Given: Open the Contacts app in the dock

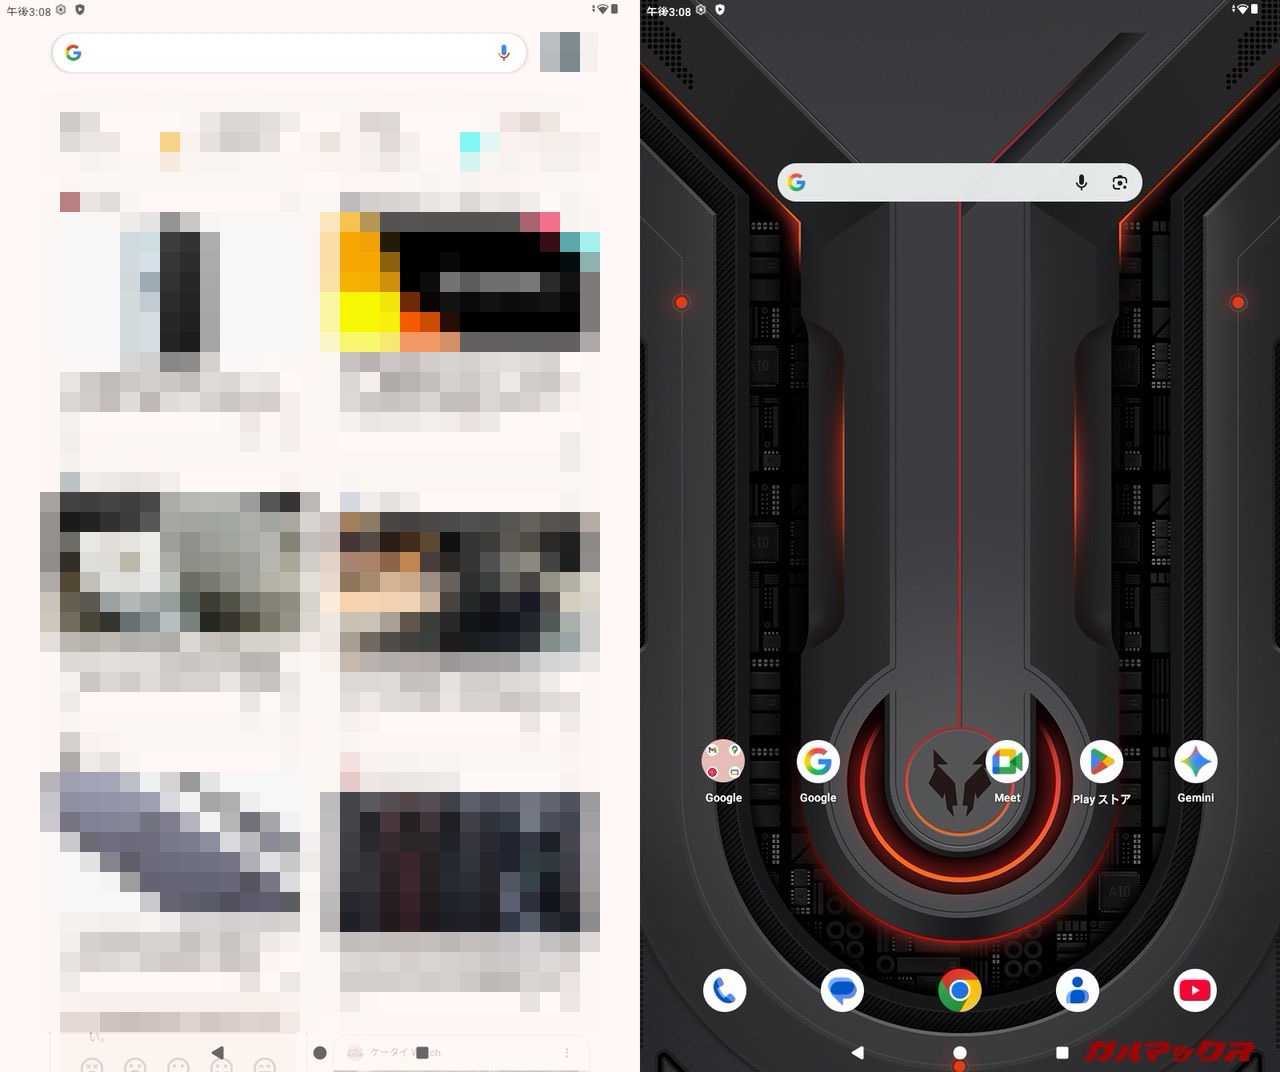Looking at the screenshot, I should pos(1078,990).
